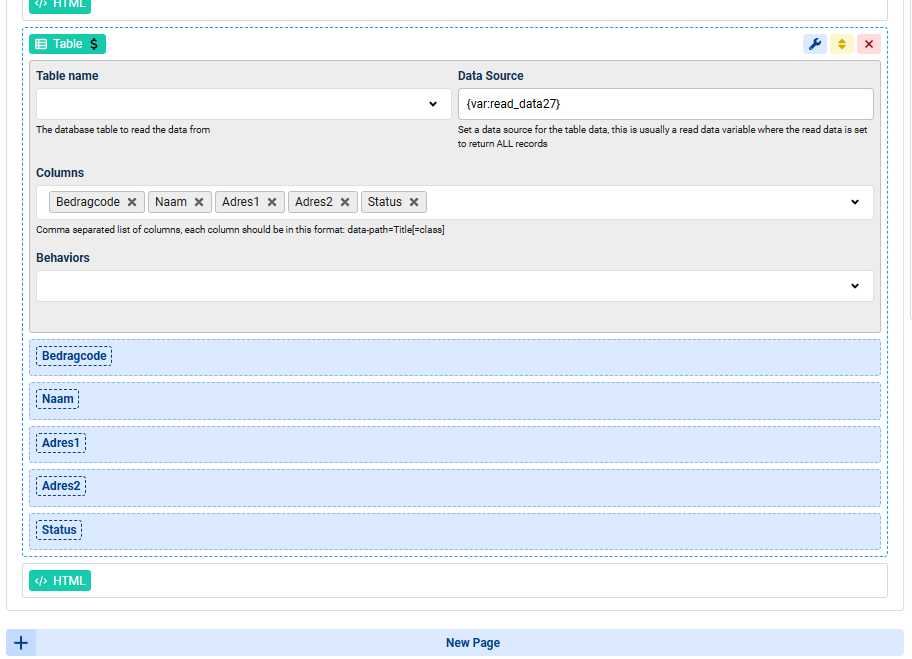Image resolution: width=912 pixels, height=659 pixels.
Task: Open the Behaviors dropdown
Action: pyautogui.click(x=855, y=286)
